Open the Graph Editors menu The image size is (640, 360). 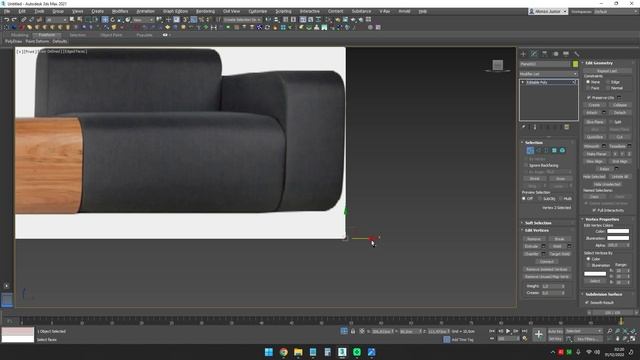click(x=176, y=11)
